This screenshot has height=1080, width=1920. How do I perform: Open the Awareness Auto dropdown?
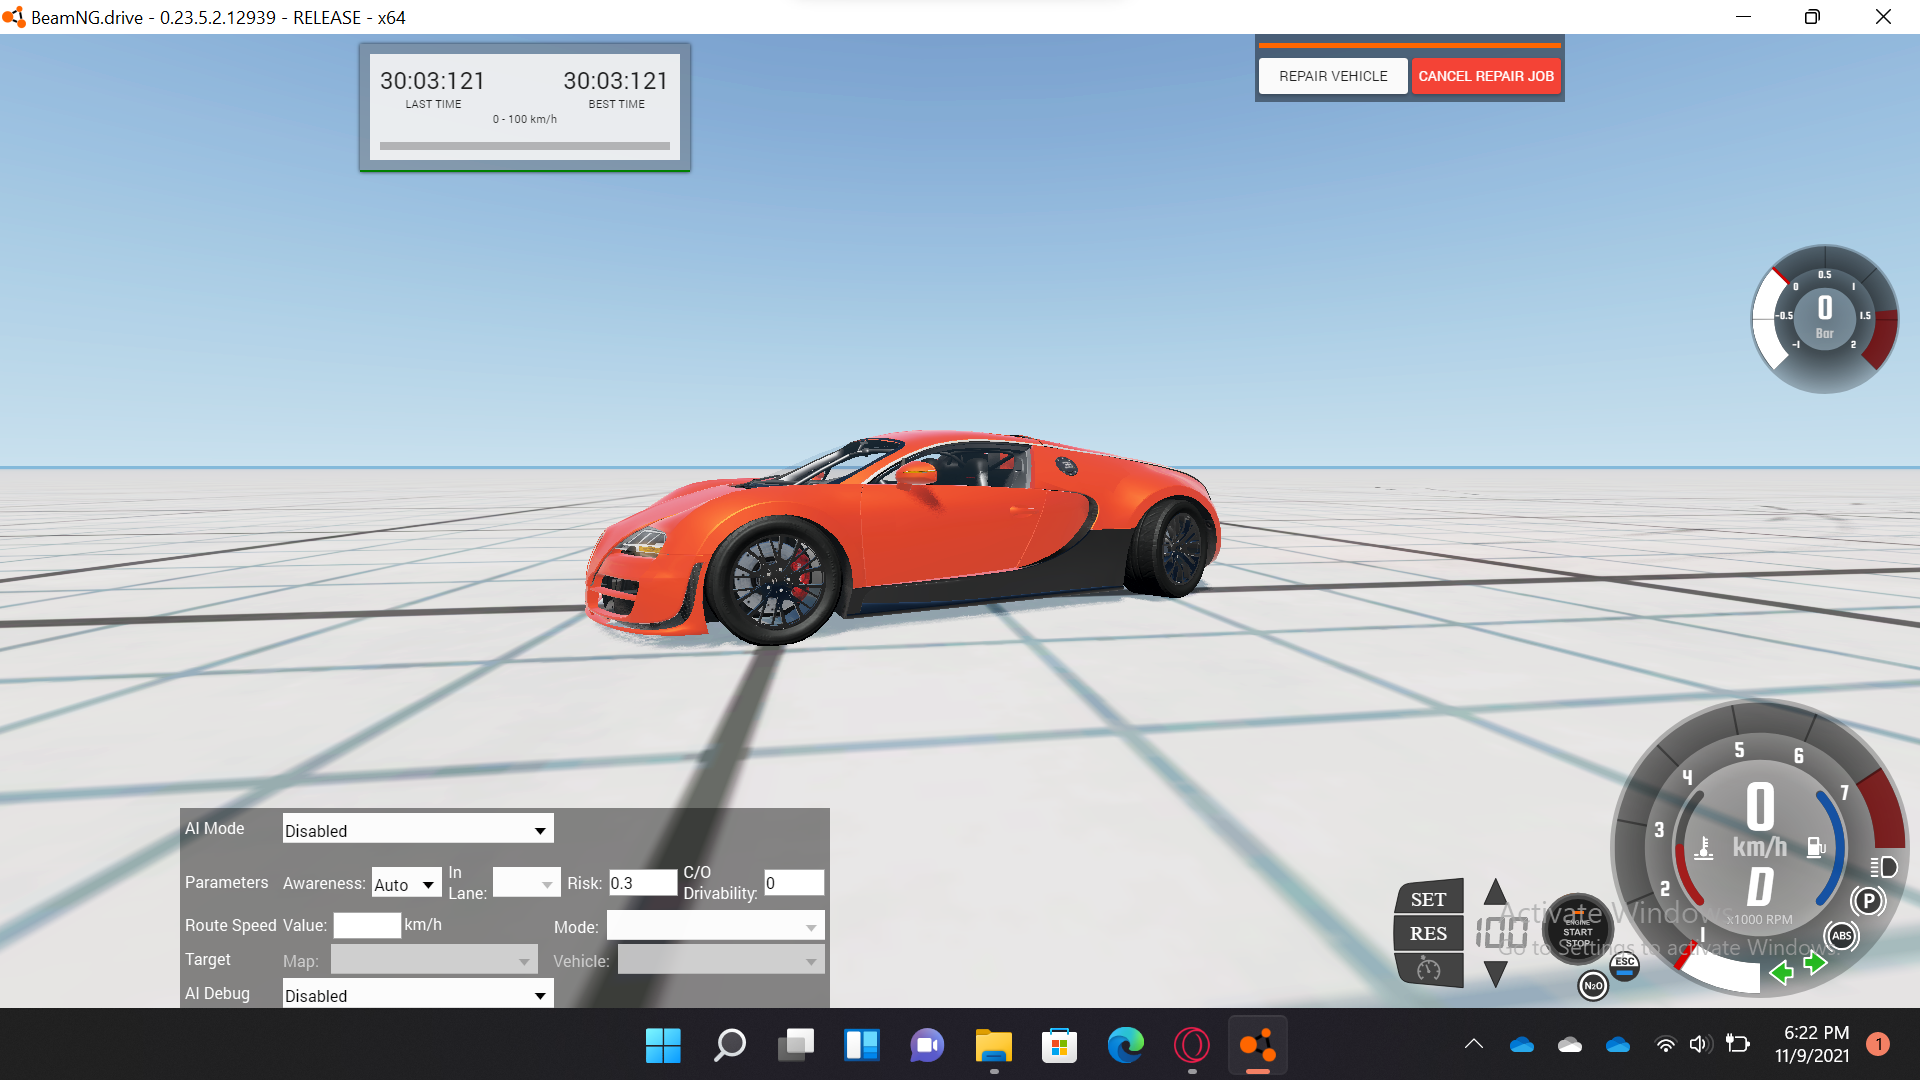coord(406,884)
